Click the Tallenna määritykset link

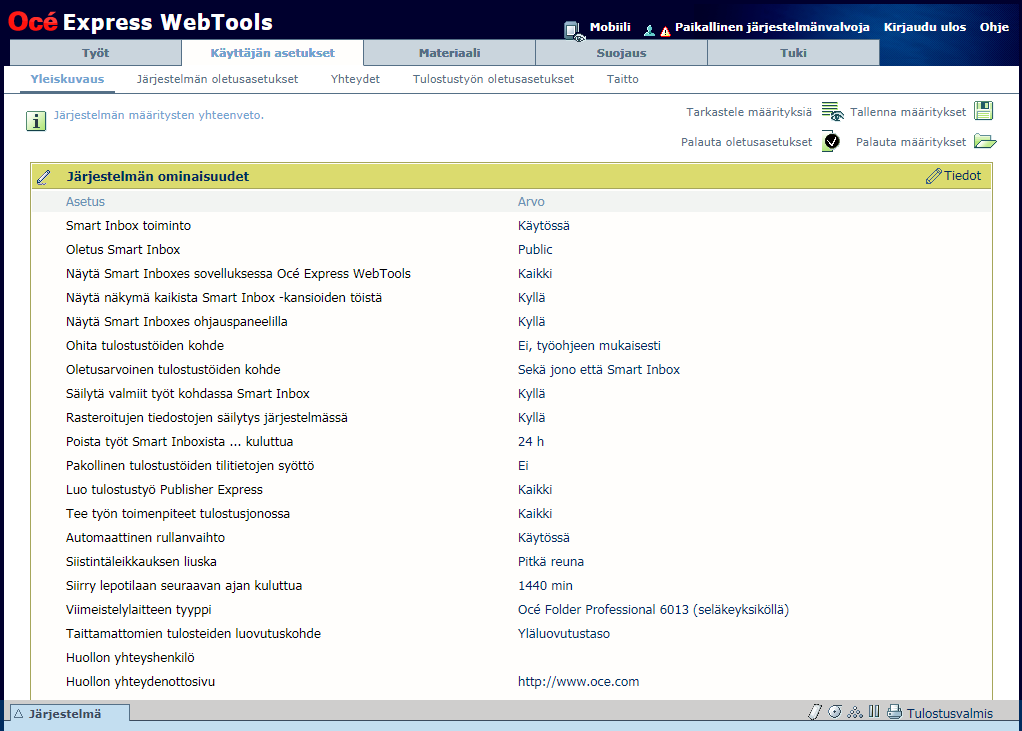(x=908, y=112)
